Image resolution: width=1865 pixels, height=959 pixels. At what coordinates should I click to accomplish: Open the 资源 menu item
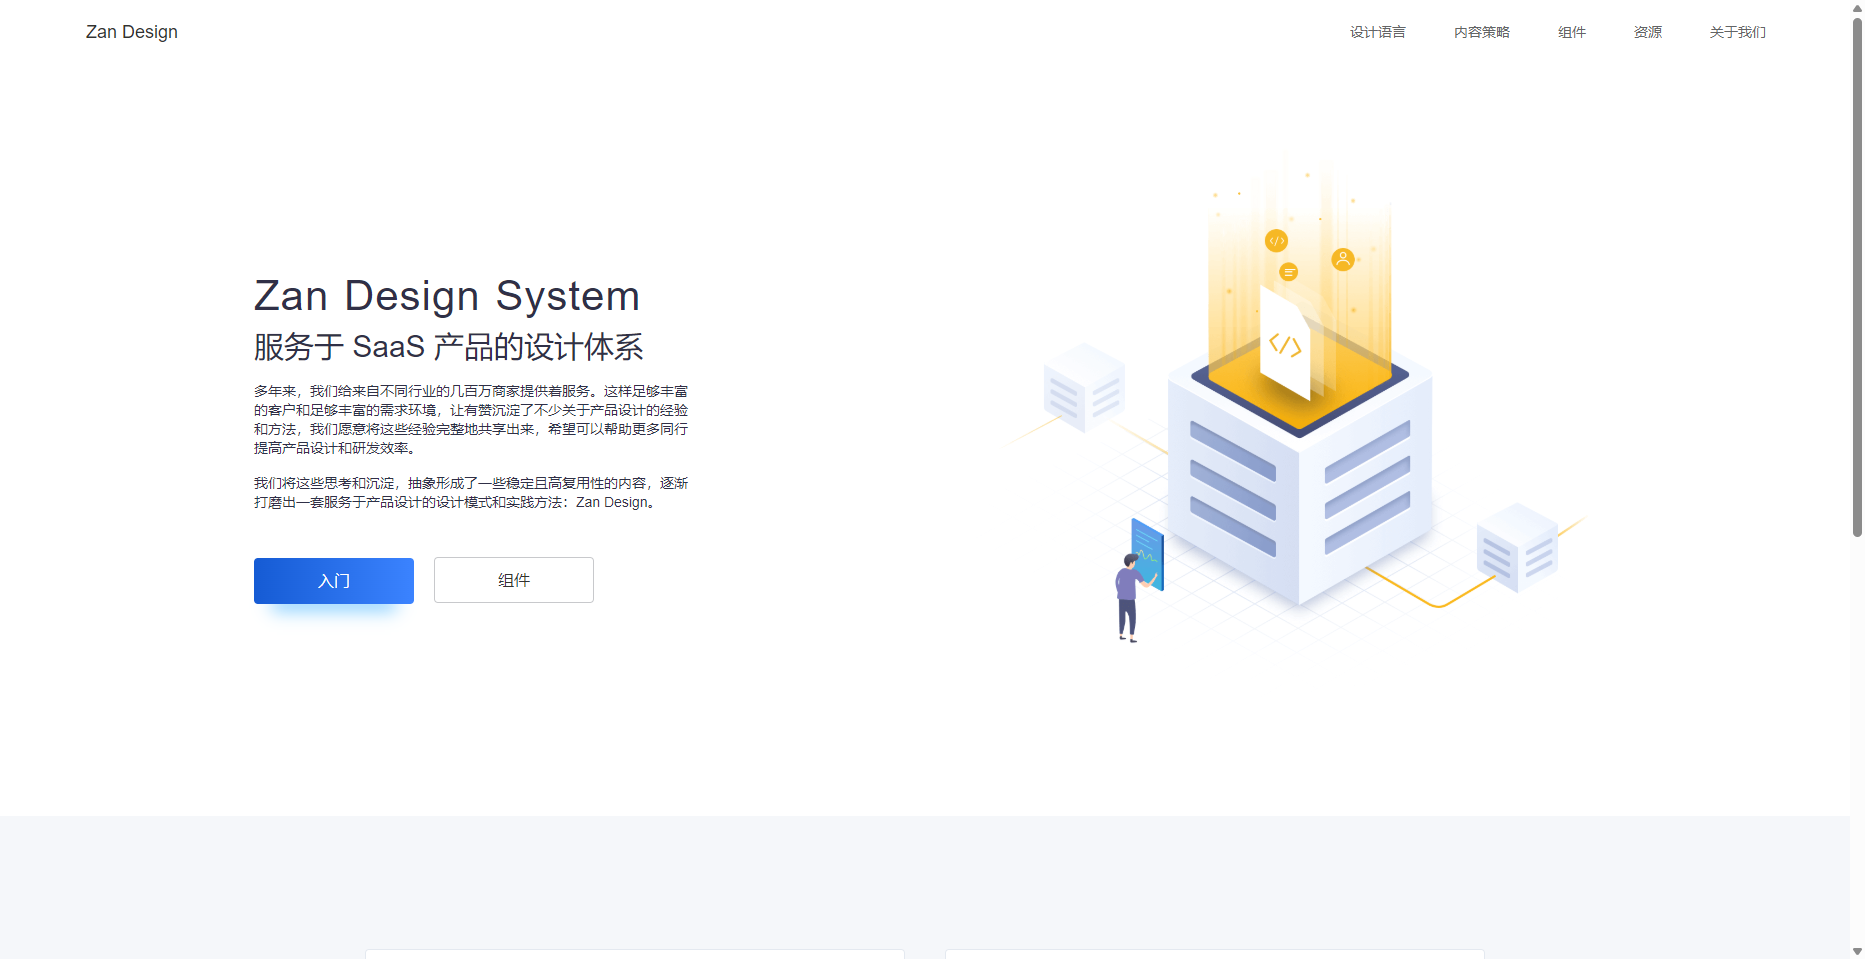coord(1647,32)
